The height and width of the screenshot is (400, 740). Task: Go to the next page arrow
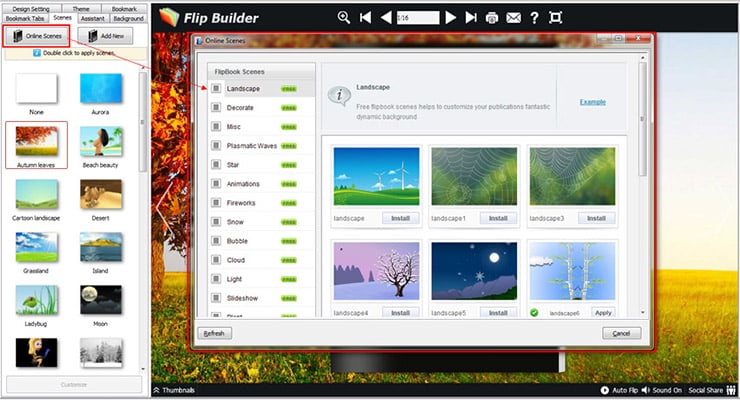point(451,17)
